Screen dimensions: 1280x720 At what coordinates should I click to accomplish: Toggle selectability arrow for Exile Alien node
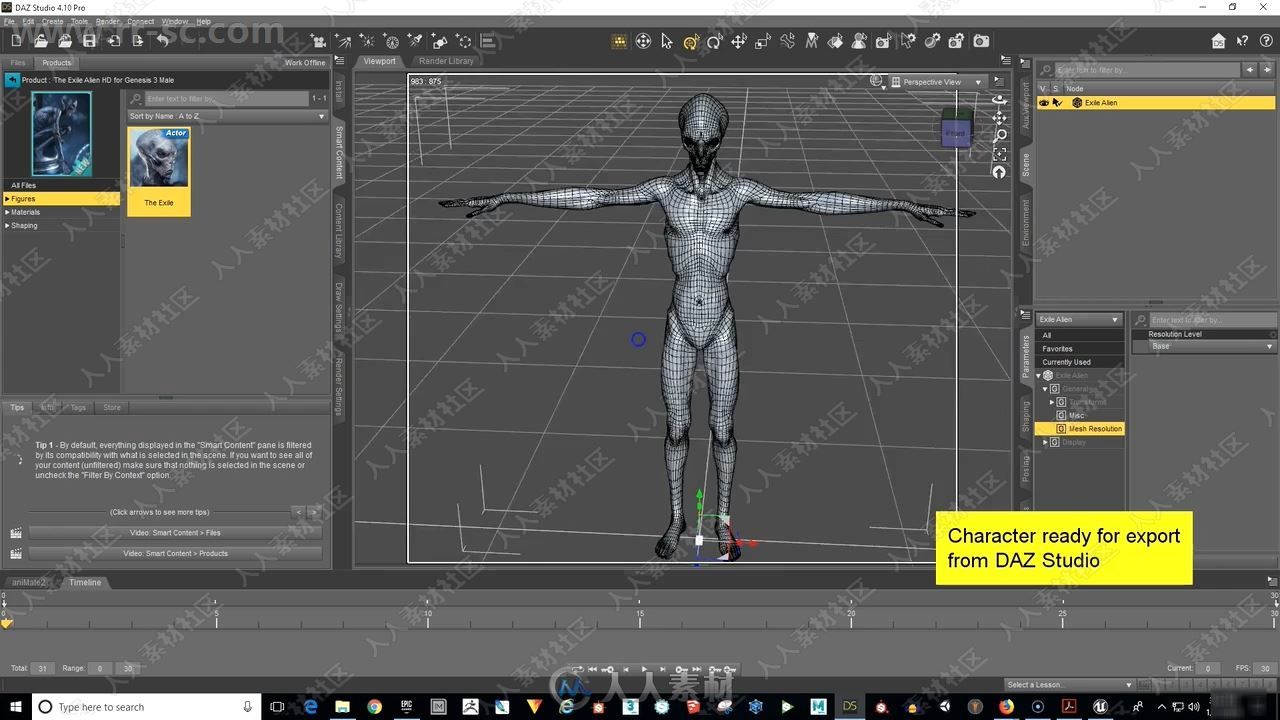[1057, 103]
